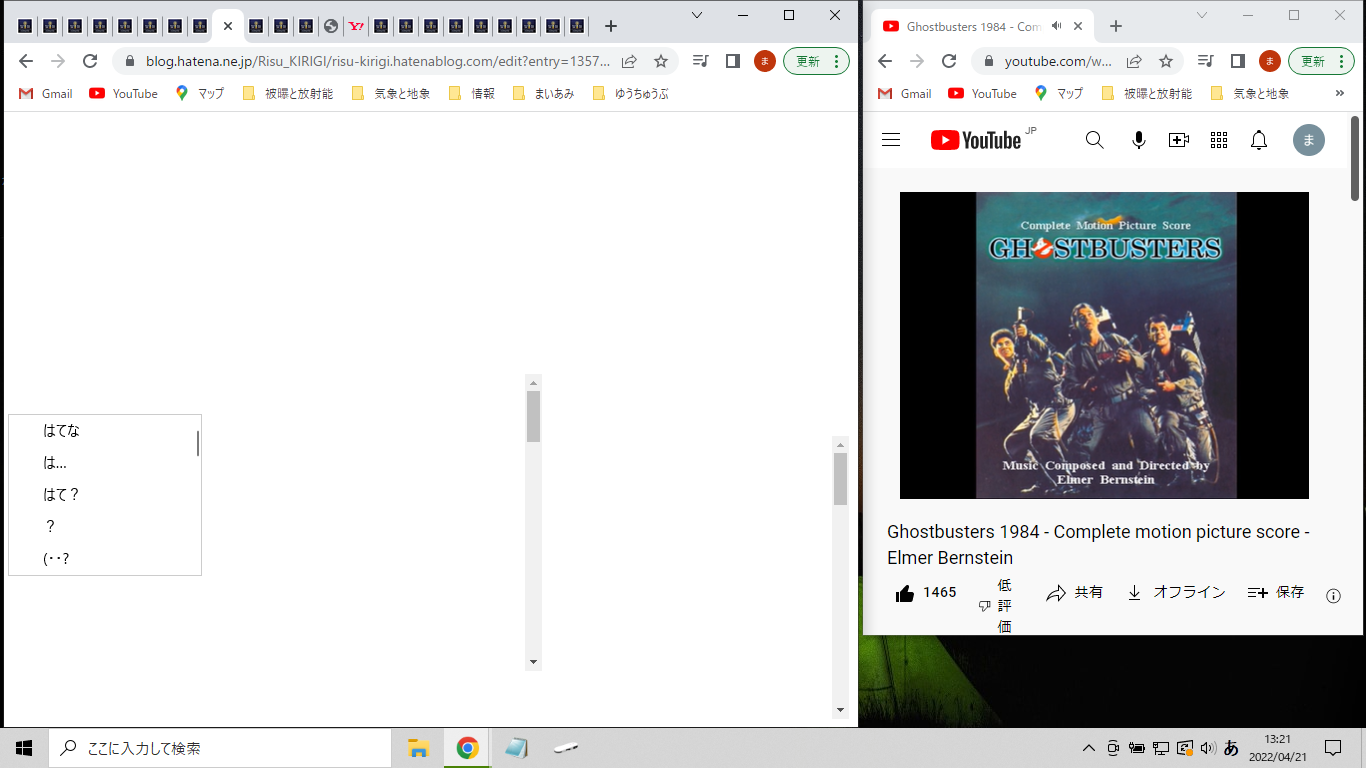This screenshot has width=1366, height=768.
Task: Save the video to a playlist with 保存
Action: (1276, 593)
